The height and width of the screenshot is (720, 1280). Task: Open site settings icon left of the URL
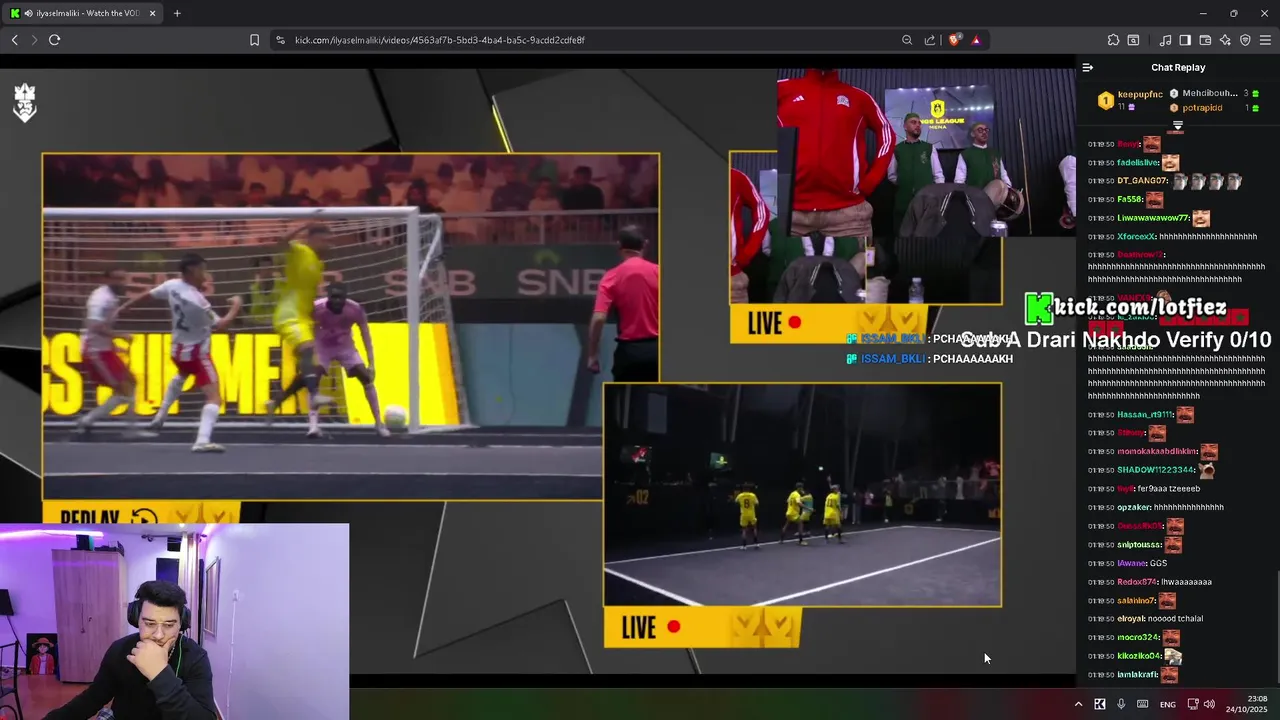(x=280, y=40)
